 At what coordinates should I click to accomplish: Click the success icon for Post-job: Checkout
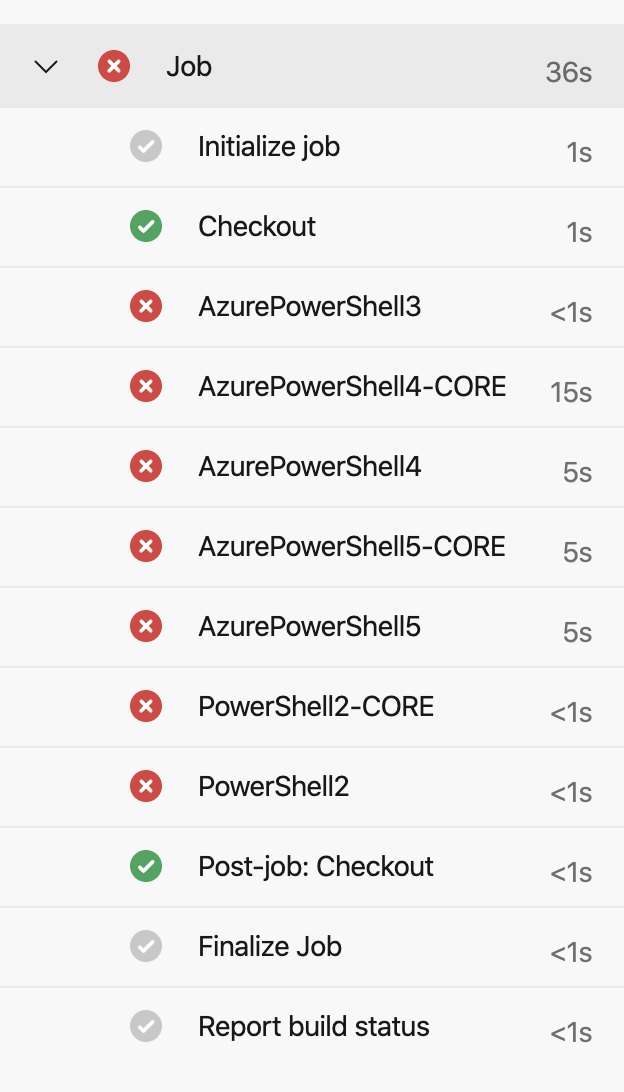pos(146,866)
